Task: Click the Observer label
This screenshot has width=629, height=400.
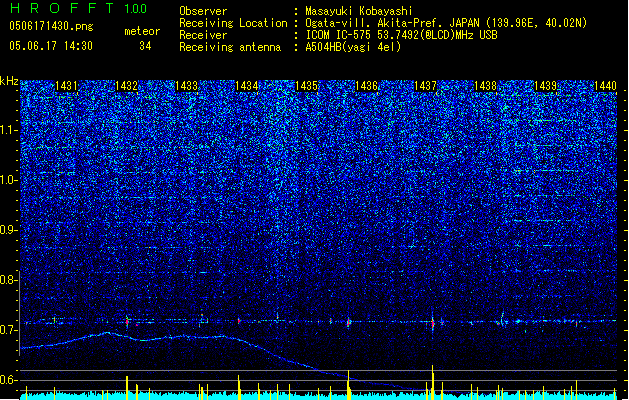Action: click(203, 11)
